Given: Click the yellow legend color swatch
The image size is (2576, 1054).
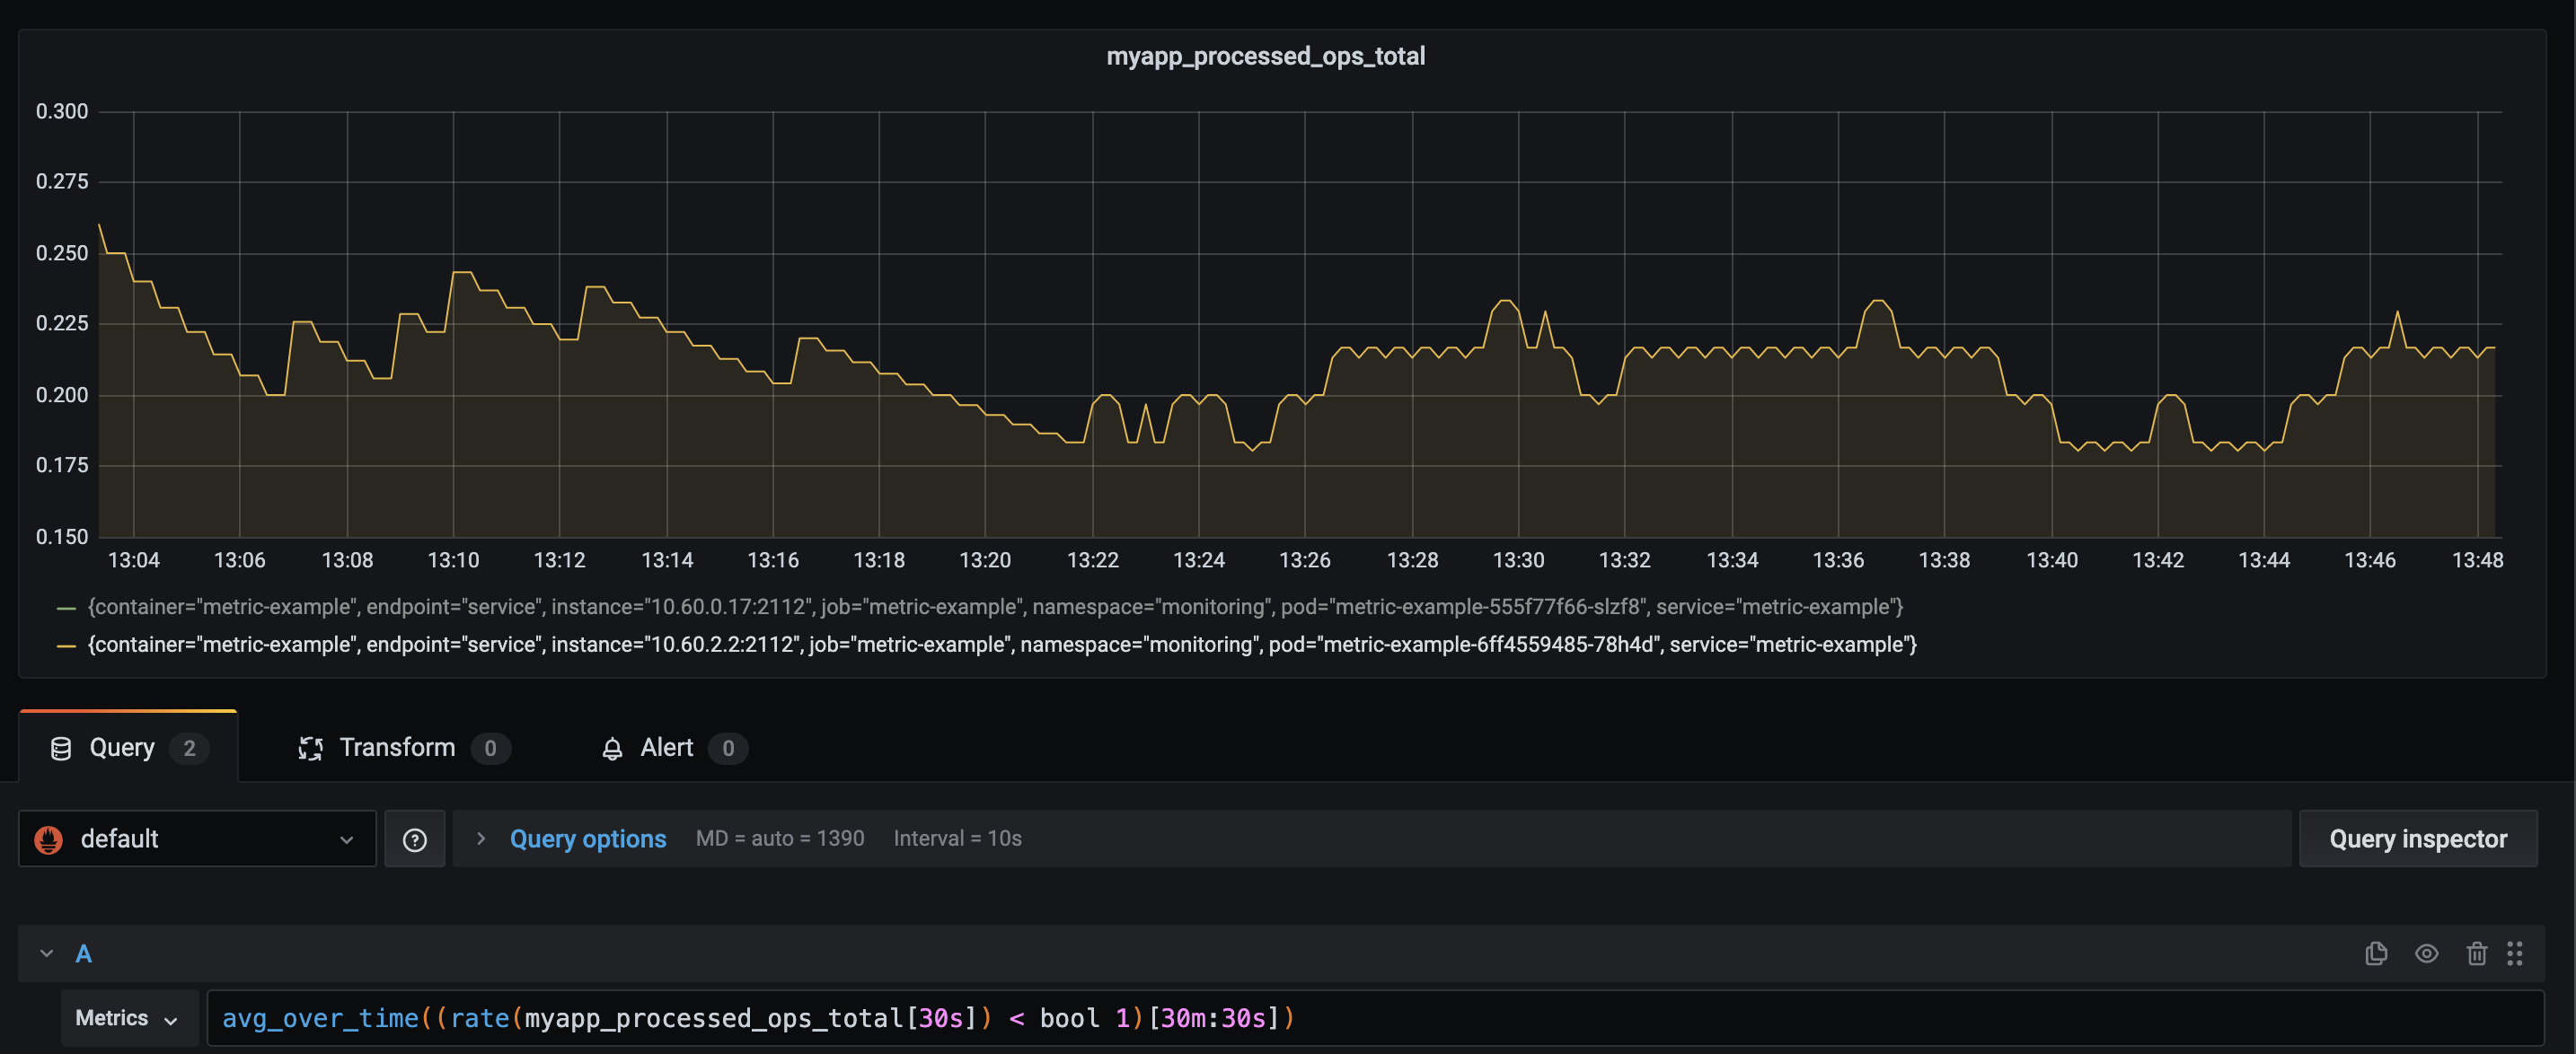Looking at the screenshot, I should 67,646.
